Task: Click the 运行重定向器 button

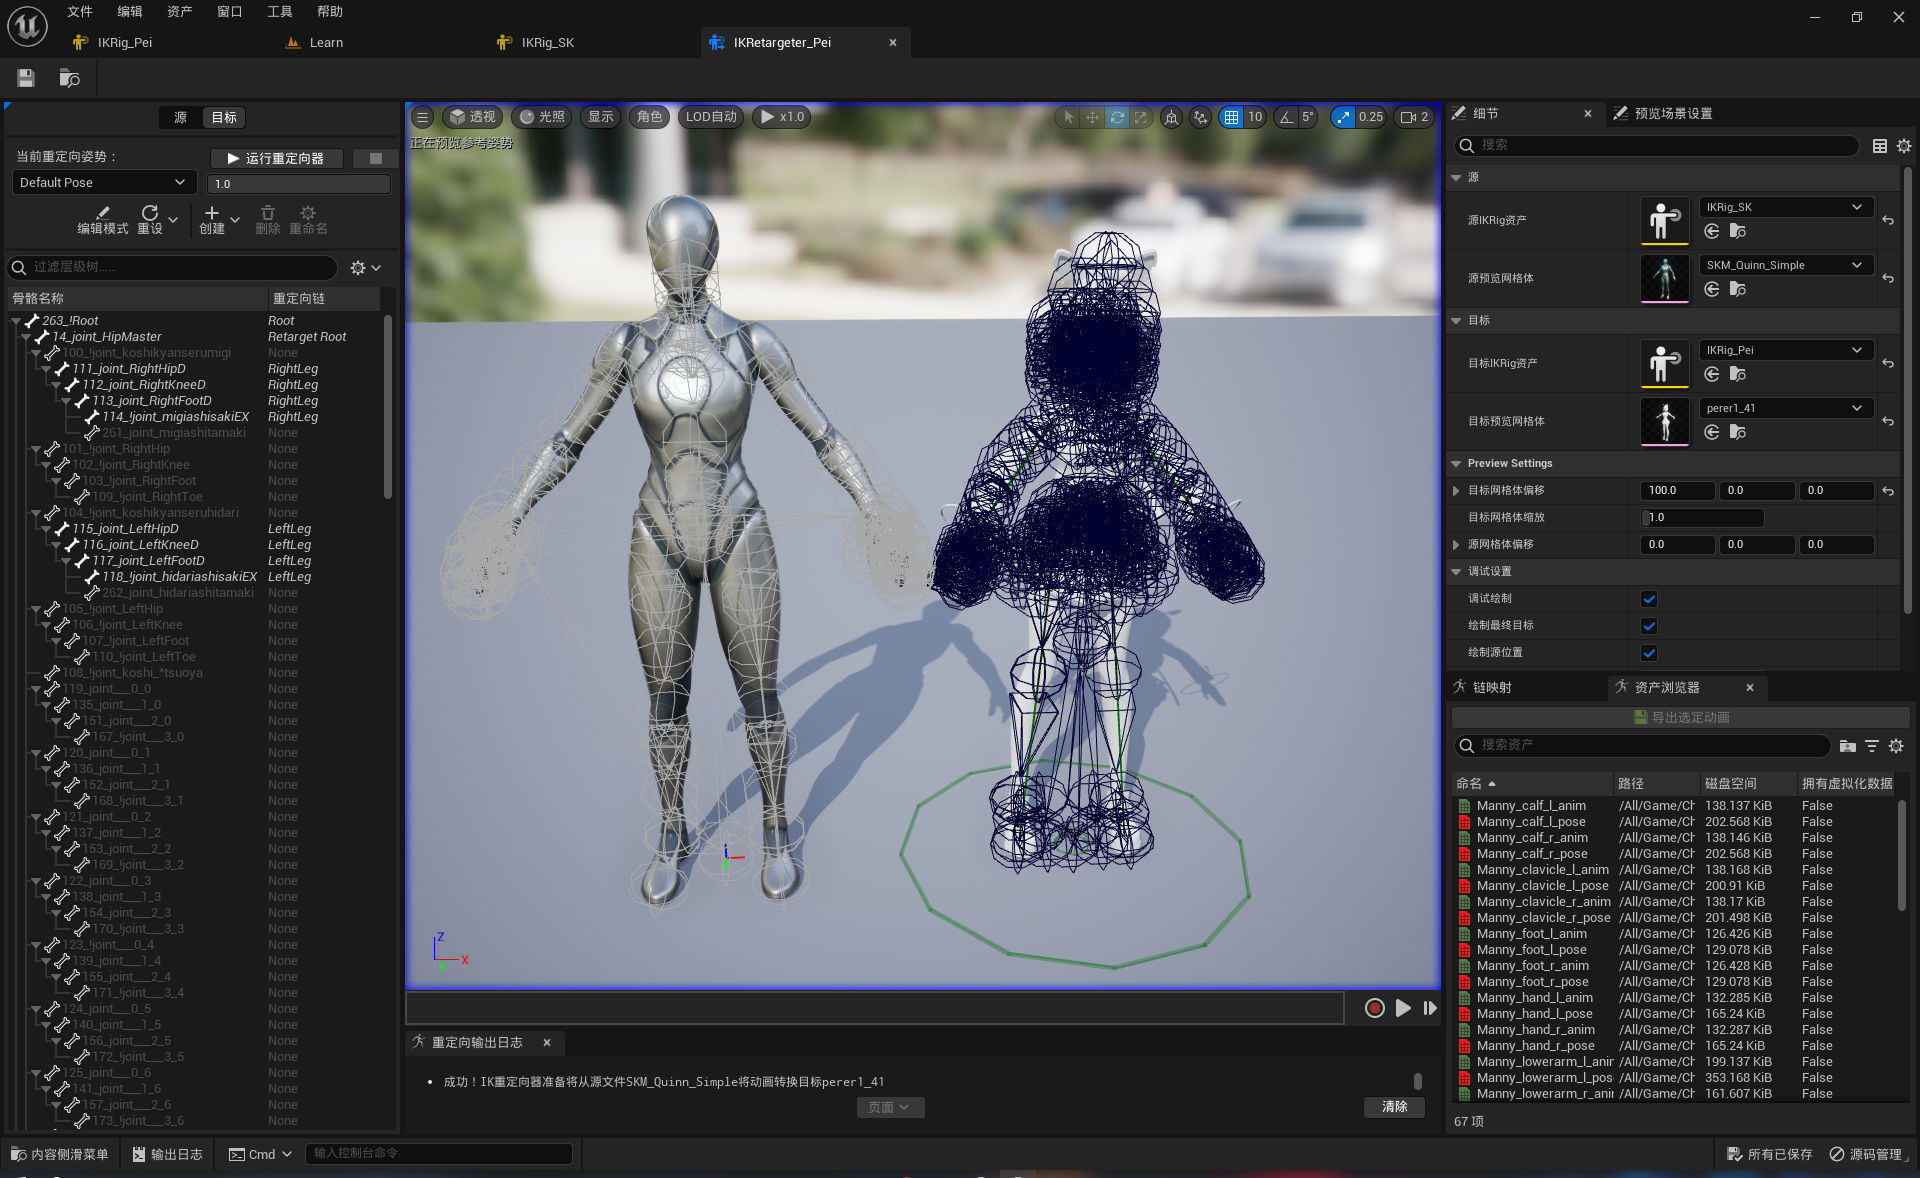Action: (276, 158)
